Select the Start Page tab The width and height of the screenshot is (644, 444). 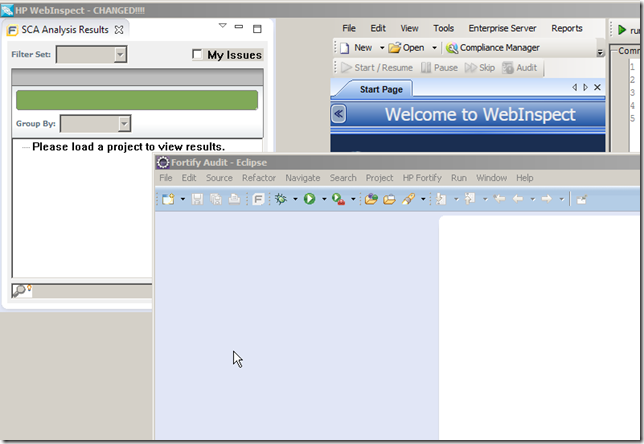click(381, 89)
